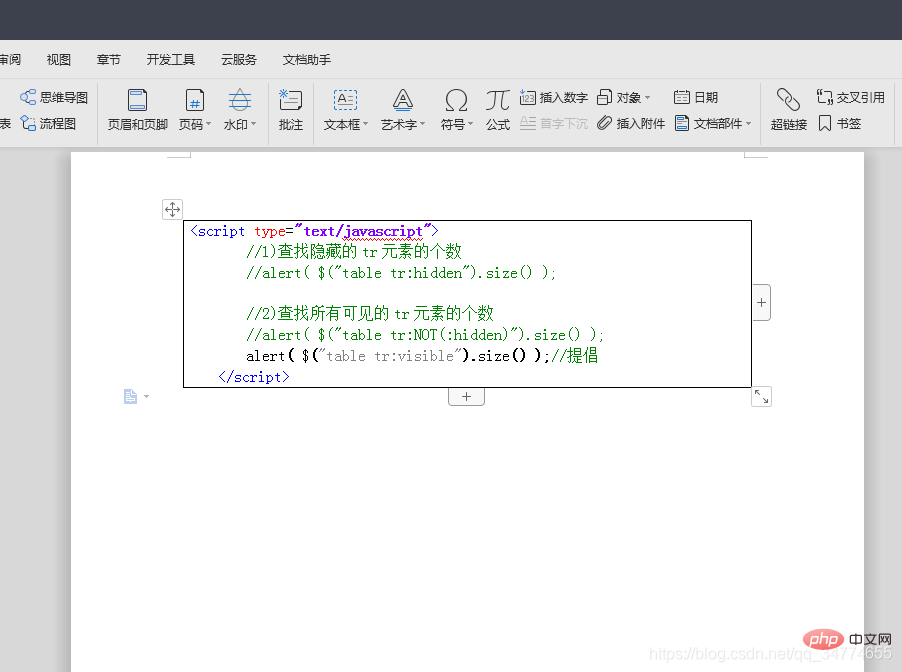The width and height of the screenshot is (902, 672).
Task: Click the 思维导图 mind map icon
Action: tap(29, 97)
